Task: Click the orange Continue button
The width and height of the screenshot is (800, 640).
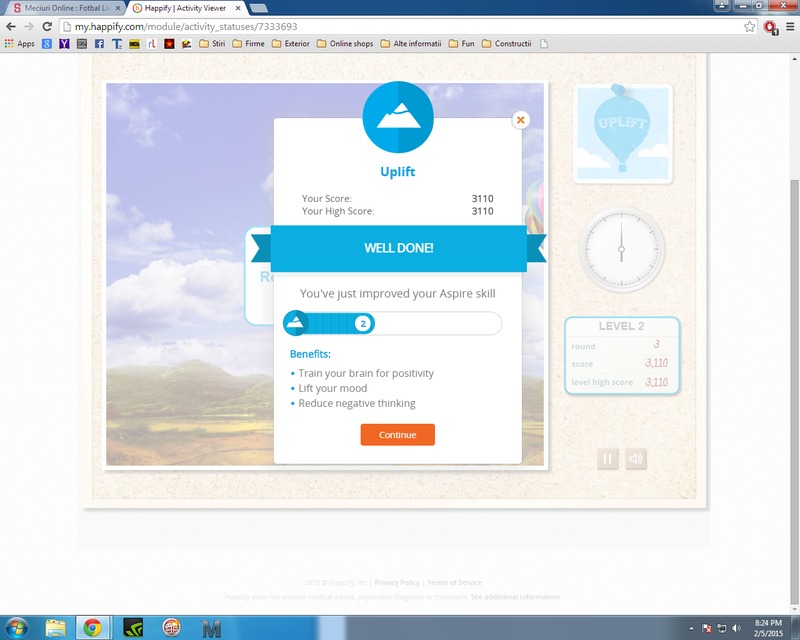Action: (397, 435)
